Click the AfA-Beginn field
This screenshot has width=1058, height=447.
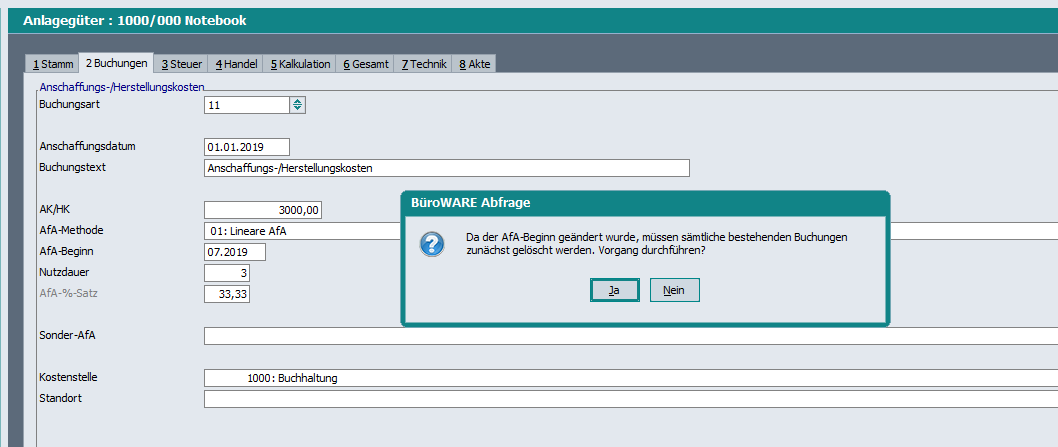pyautogui.click(x=234, y=252)
